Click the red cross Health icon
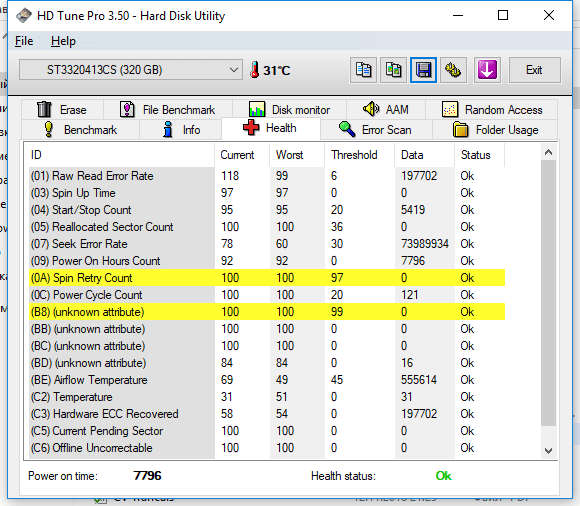580x506 pixels. pos(251,128)
